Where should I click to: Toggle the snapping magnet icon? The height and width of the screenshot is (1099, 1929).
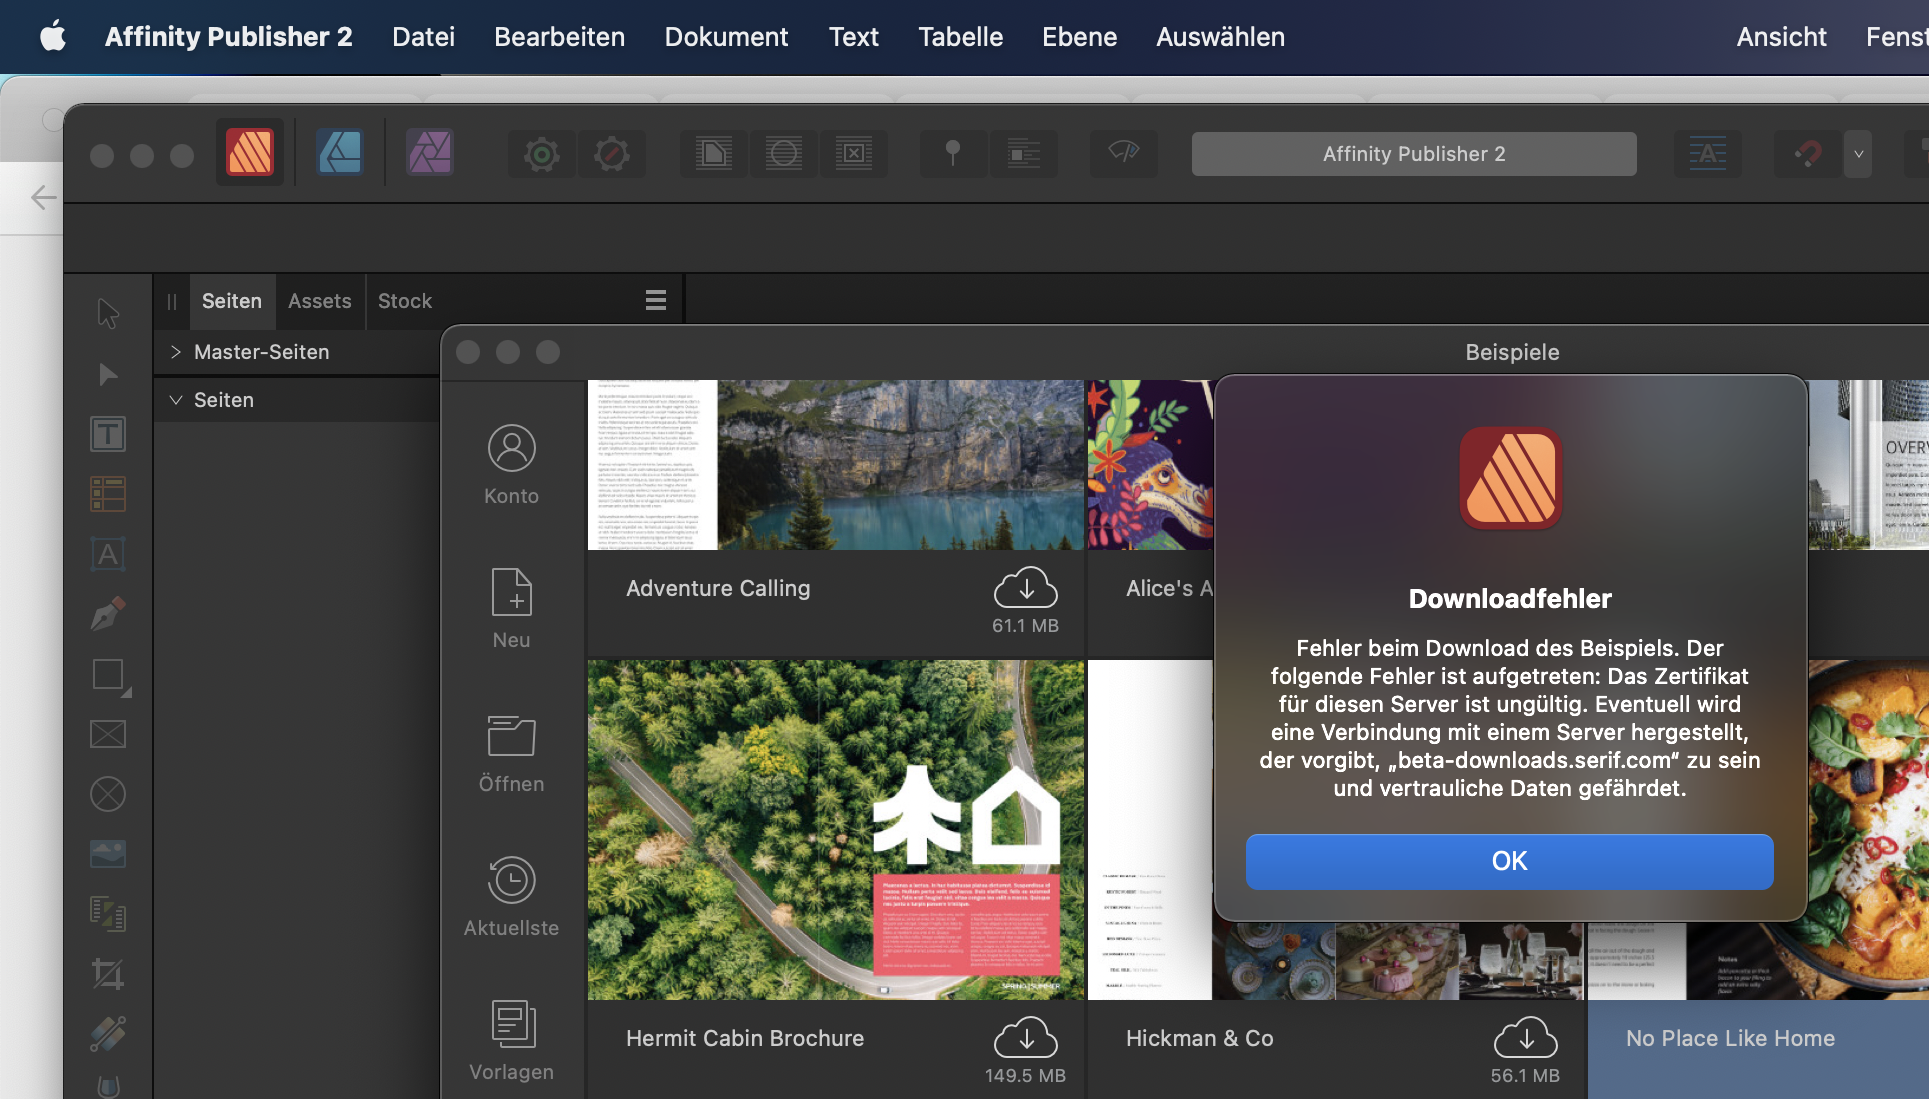(1807, 154)
